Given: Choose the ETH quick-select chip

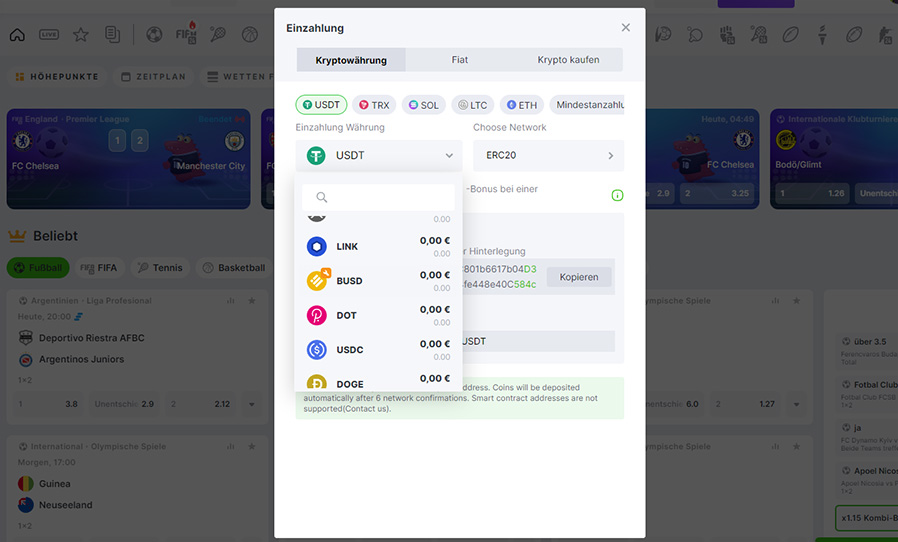Looking at the screenshot, I should [522, 105].
